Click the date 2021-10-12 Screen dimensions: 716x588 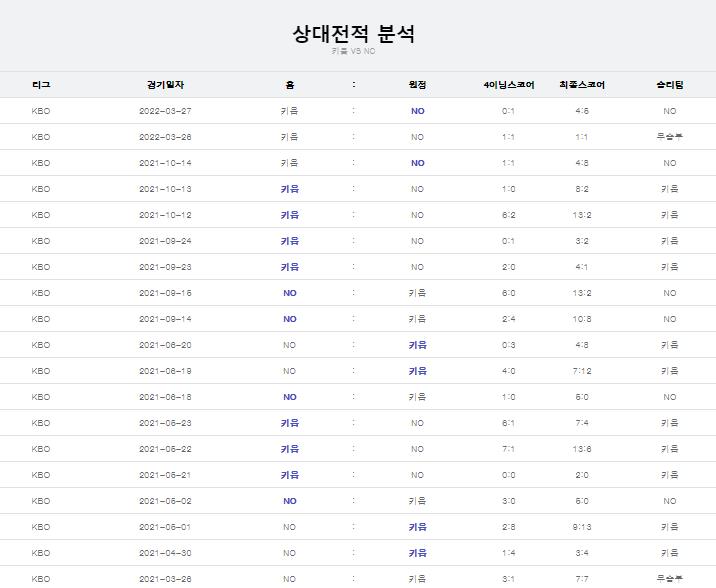(165, 215)
